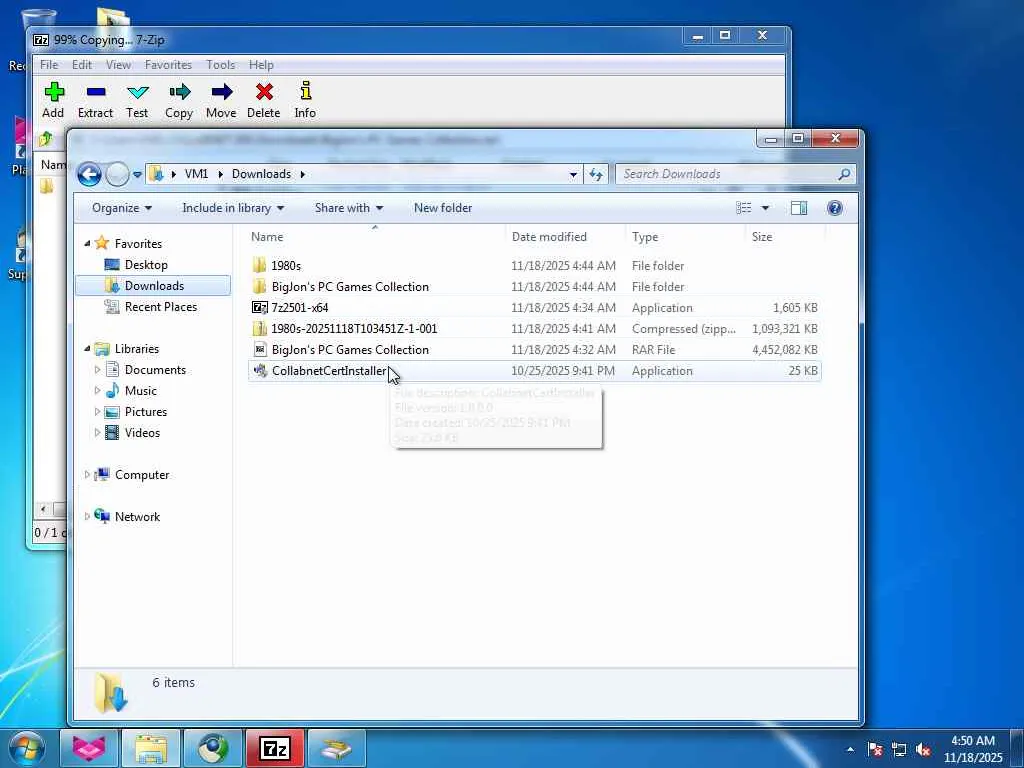The image size is (1024, 768).
Task: Expand the Documents library node
Action: tap(97, 370)
